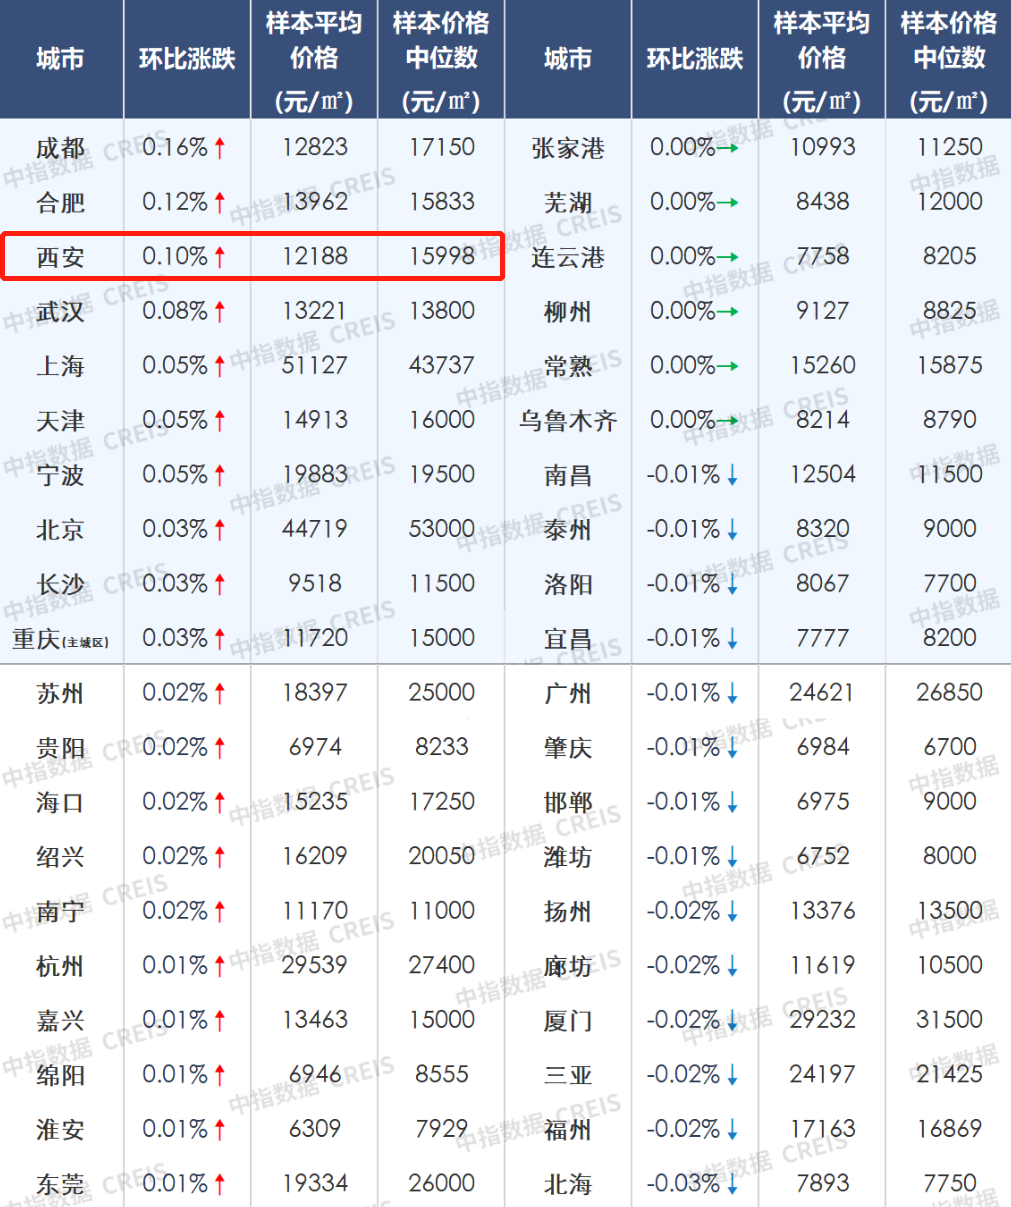Select the city cell 苏州
The image size is (1011, 1207).
coord(60,693)
